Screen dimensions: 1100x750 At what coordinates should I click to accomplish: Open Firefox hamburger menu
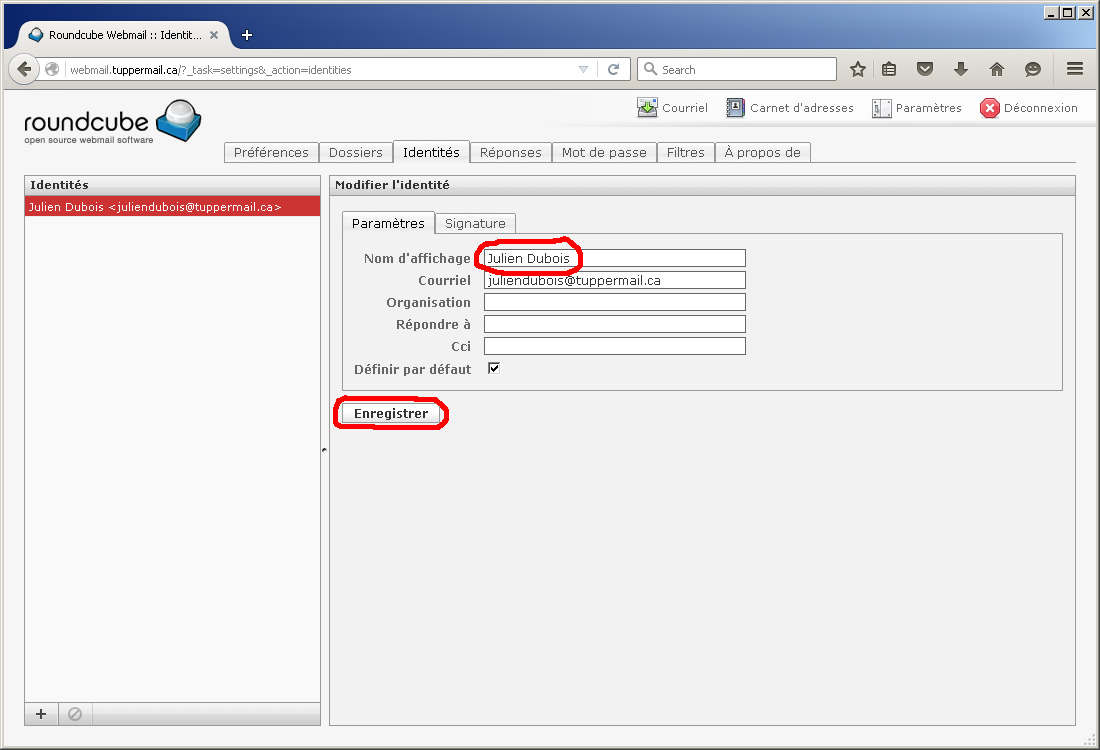pyautogui.click(x=1075, y=69)
